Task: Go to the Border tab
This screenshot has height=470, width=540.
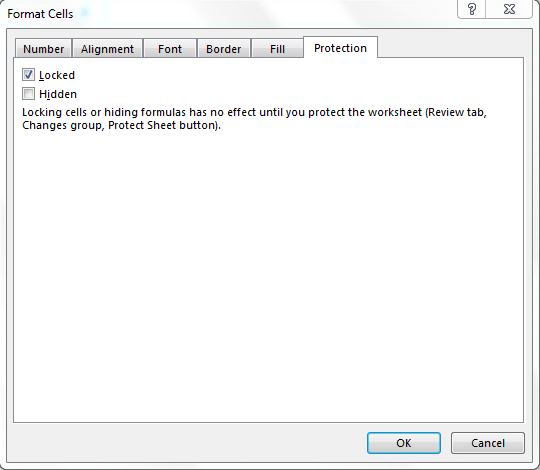Action: (224, 49)
